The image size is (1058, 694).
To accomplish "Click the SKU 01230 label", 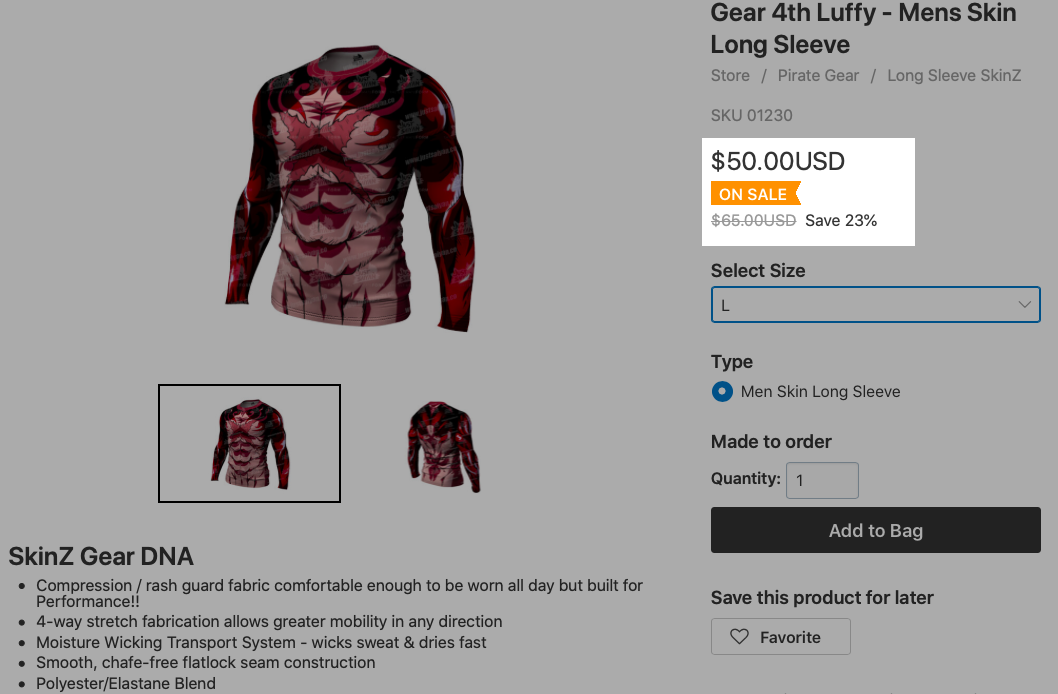I will pyautogui.click(x=751, y=115).
